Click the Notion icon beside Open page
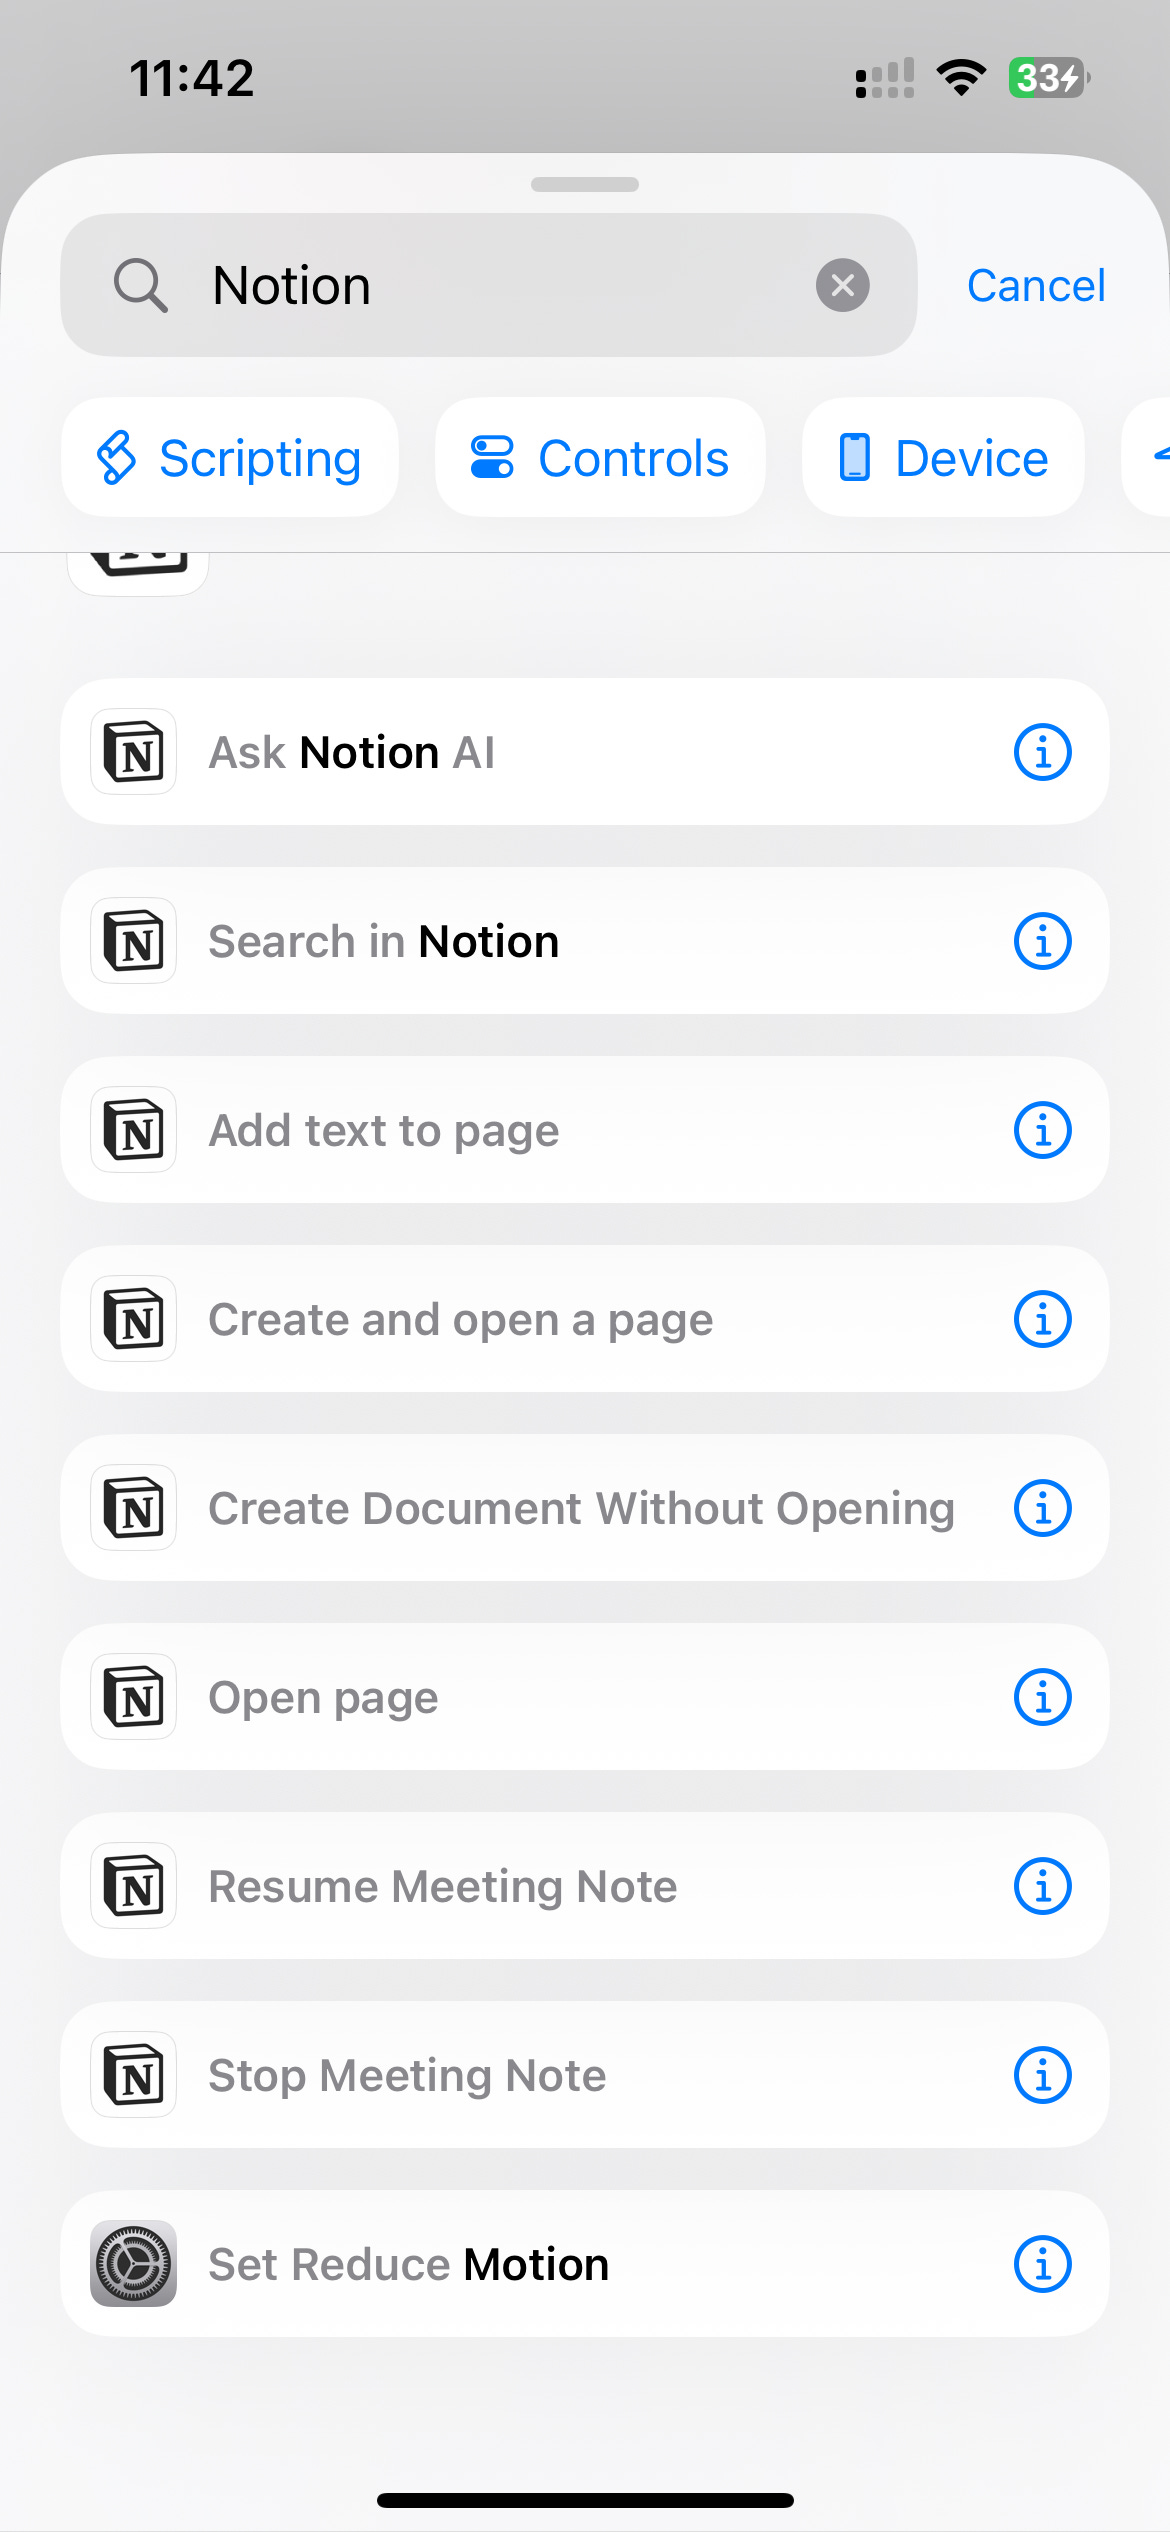1170x2532 pixels. coord(134,1697)
